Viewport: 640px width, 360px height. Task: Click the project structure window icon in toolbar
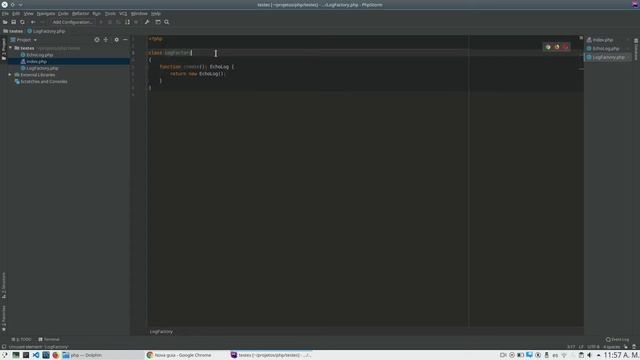pos(158,22)
